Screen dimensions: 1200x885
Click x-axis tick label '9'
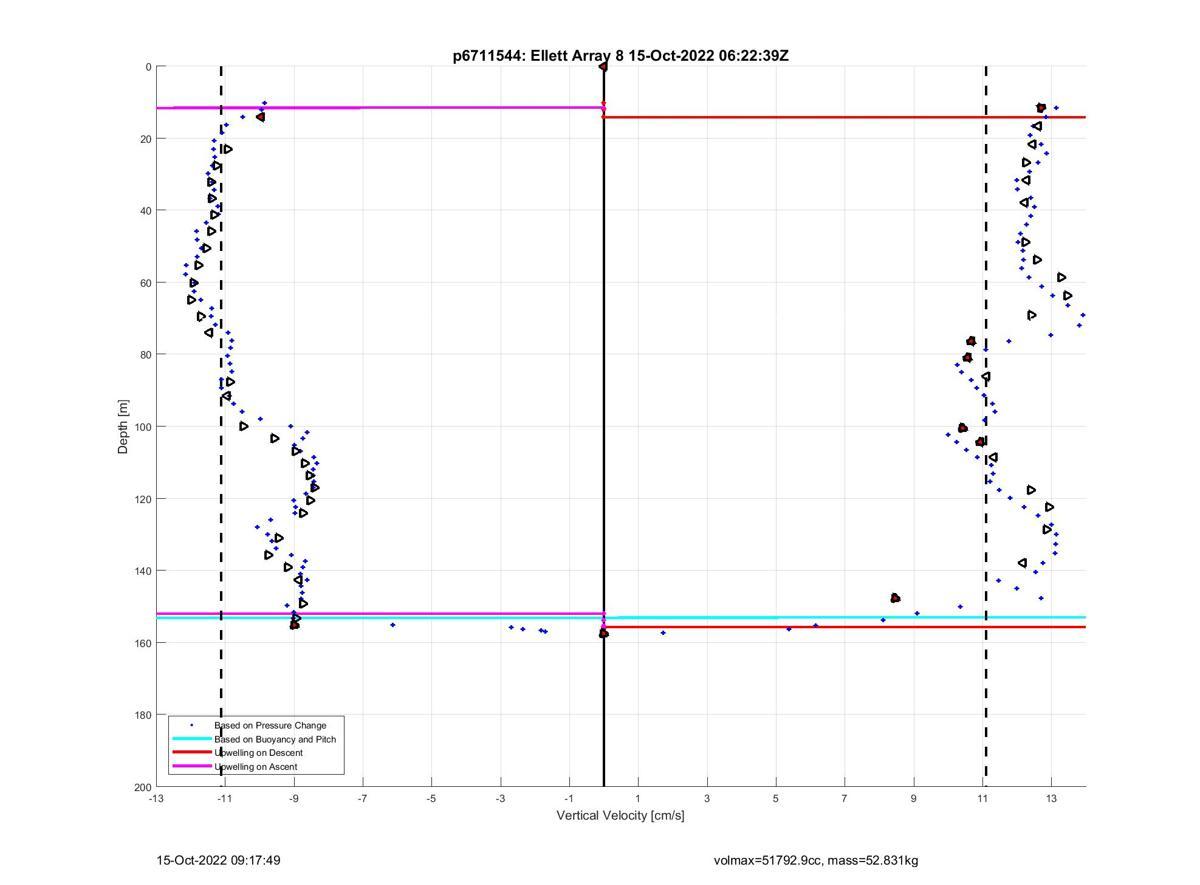click(913, 799)
